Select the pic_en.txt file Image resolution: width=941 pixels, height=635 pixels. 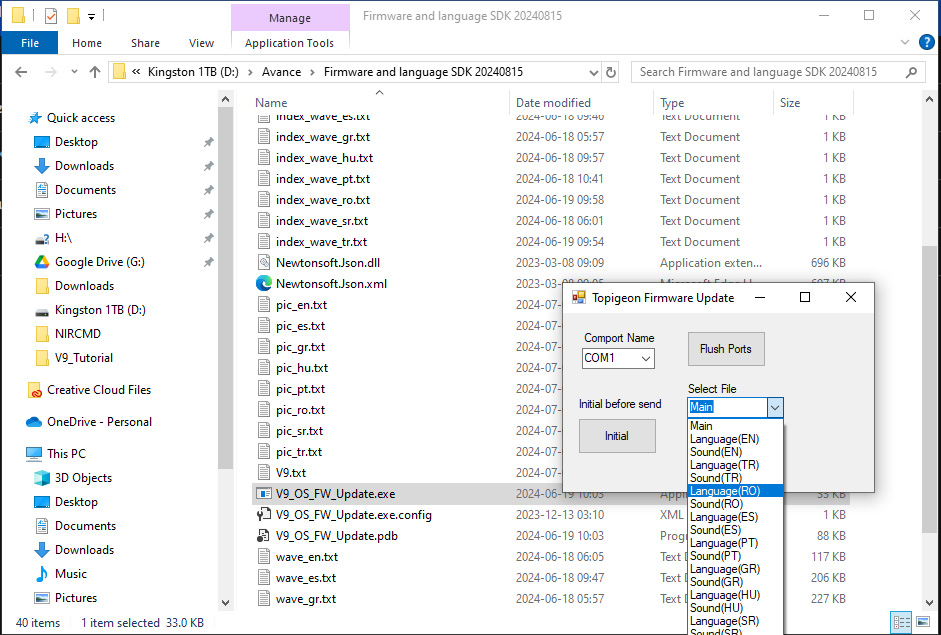pyautogui.click(x=301, y=305)
